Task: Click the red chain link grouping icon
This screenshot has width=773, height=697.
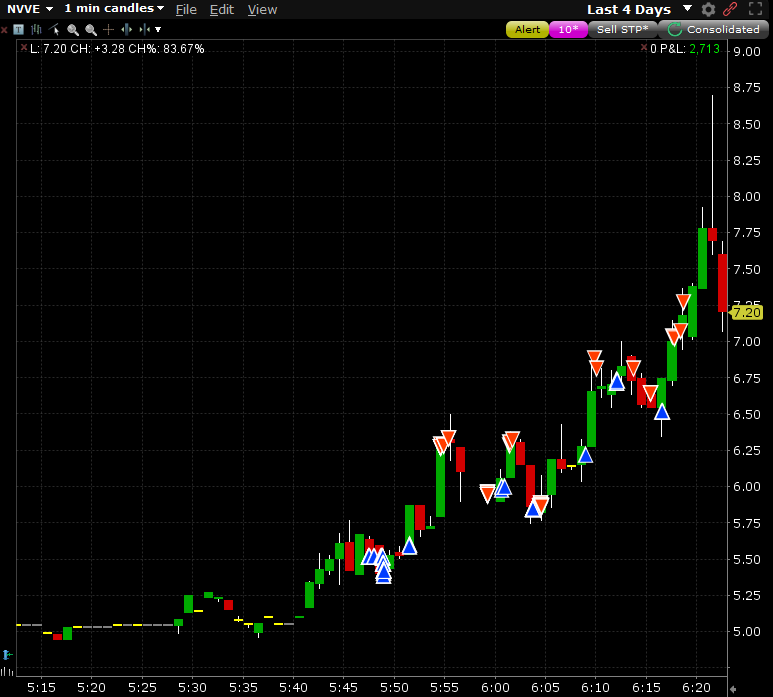Action: 730,9
